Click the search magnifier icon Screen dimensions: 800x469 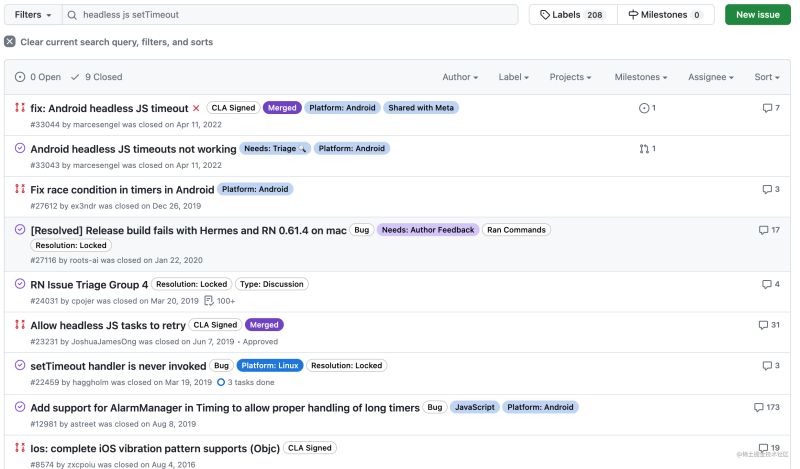pos(72,15)
